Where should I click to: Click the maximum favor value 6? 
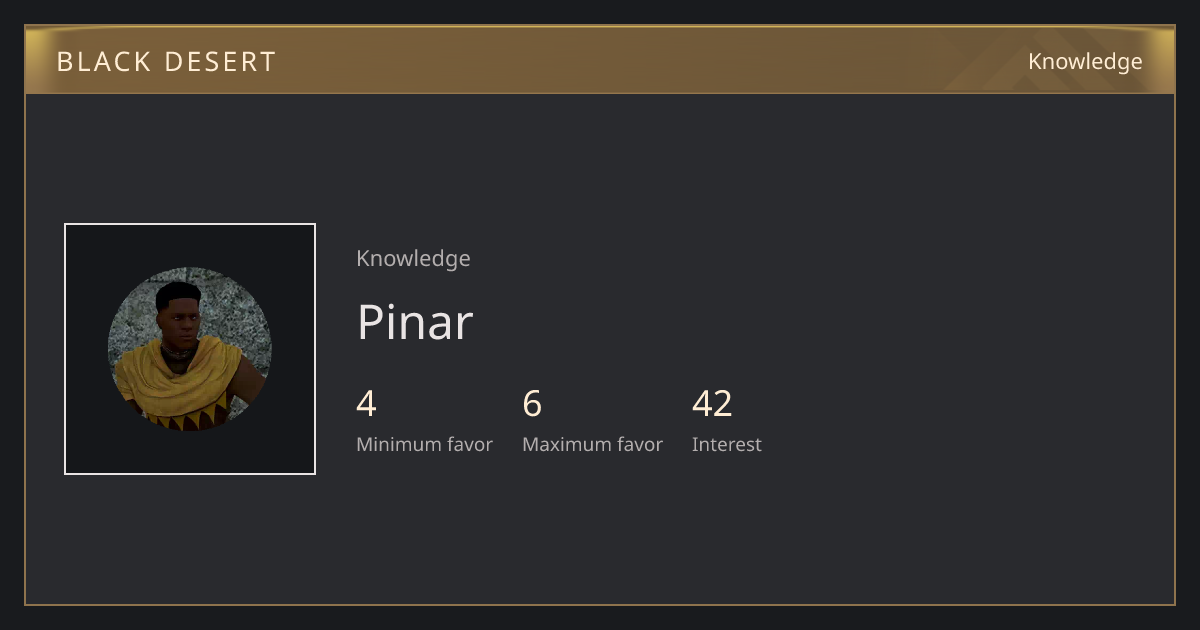click(x=532, y=404)
